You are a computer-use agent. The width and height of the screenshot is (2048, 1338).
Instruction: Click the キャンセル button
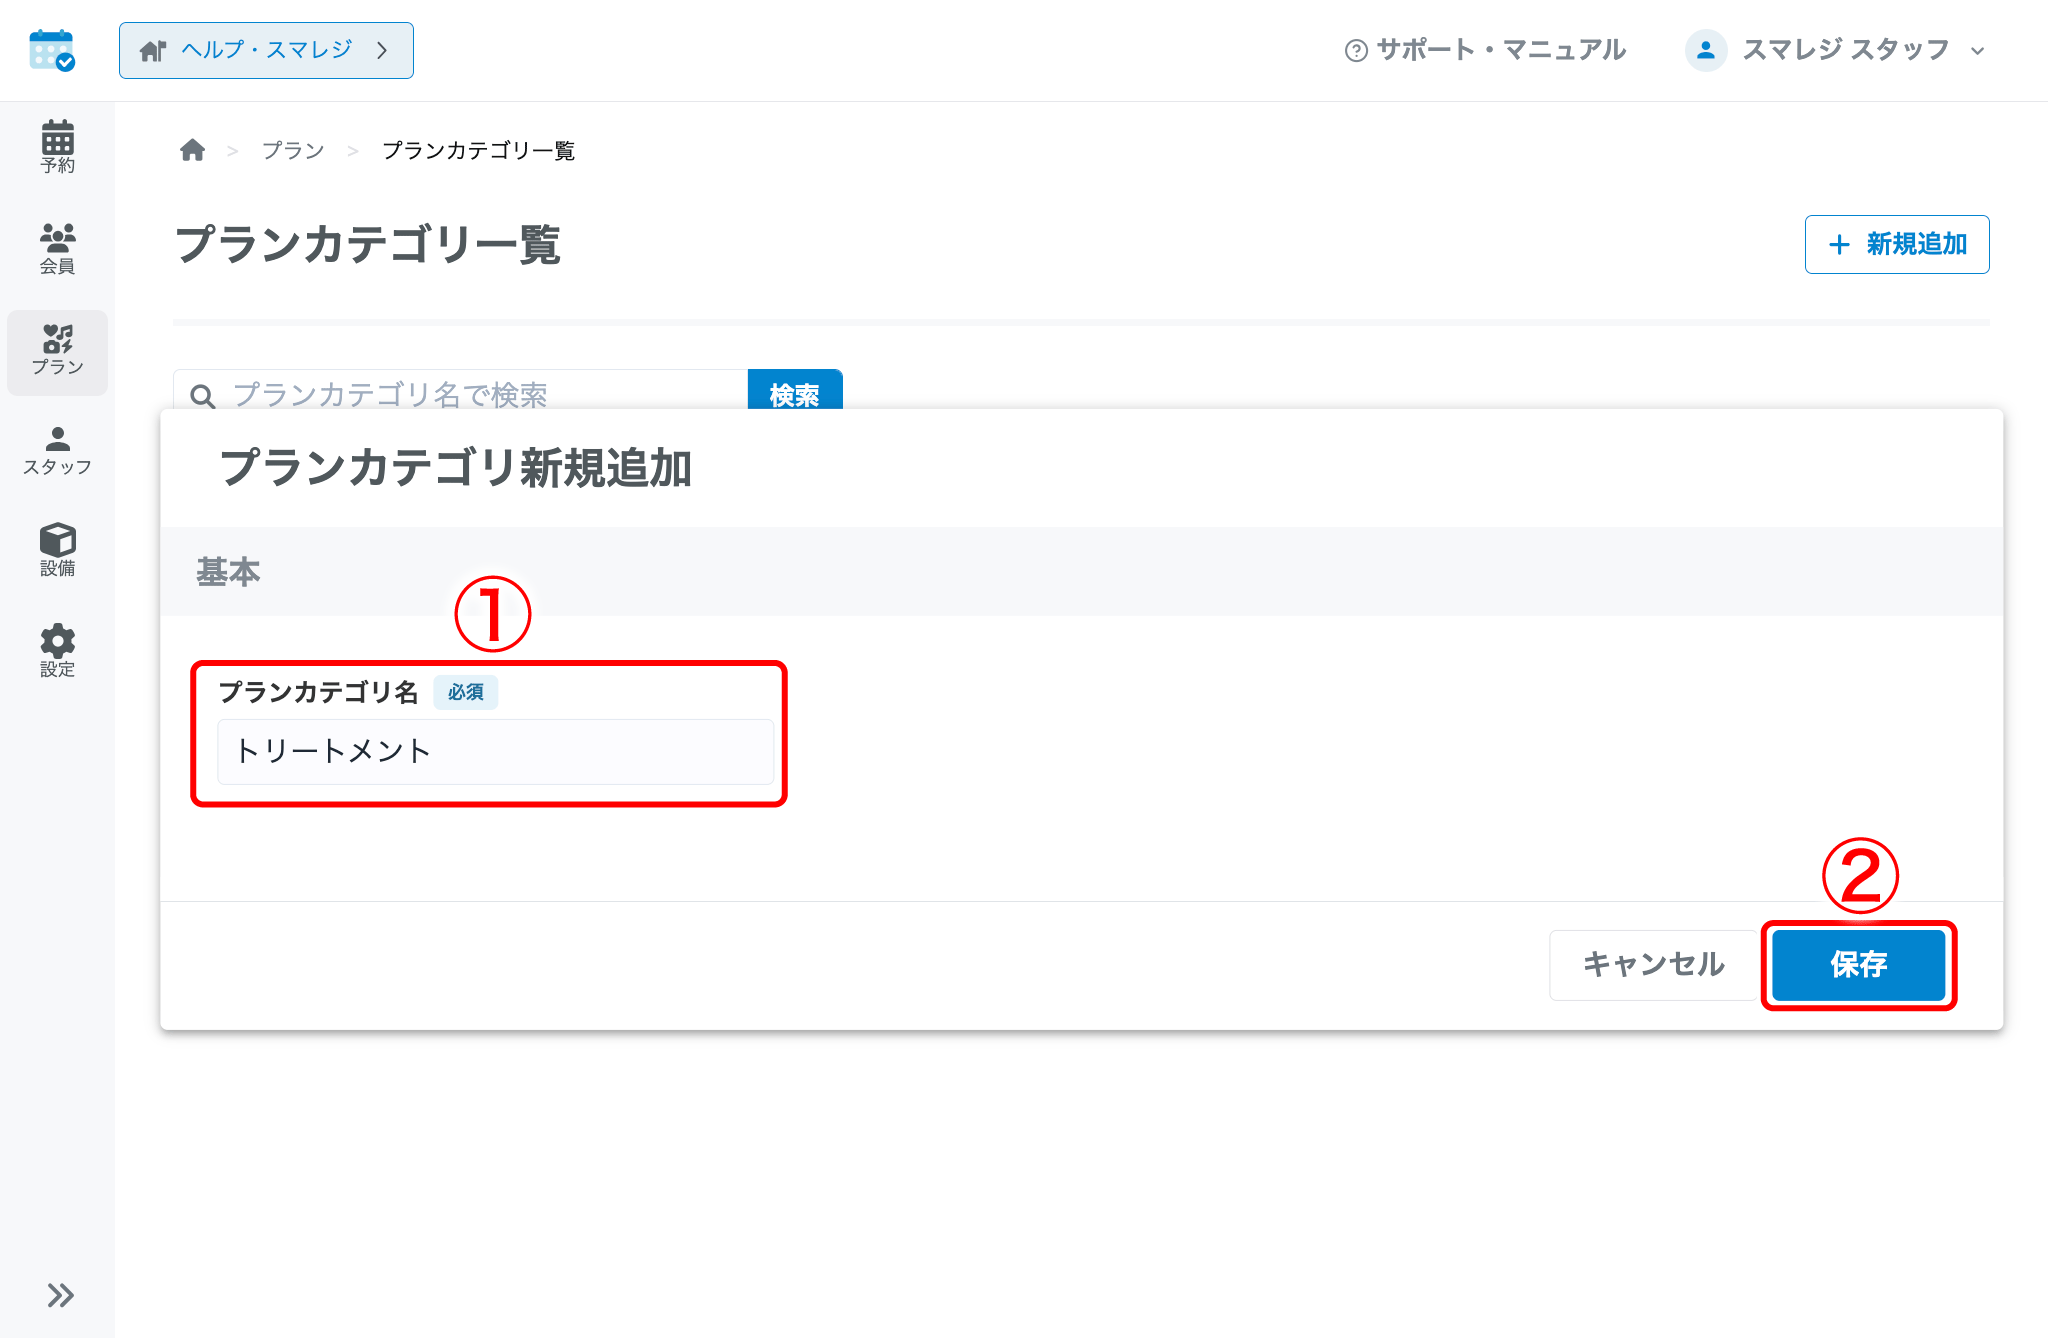click(x=1654, y=964)
